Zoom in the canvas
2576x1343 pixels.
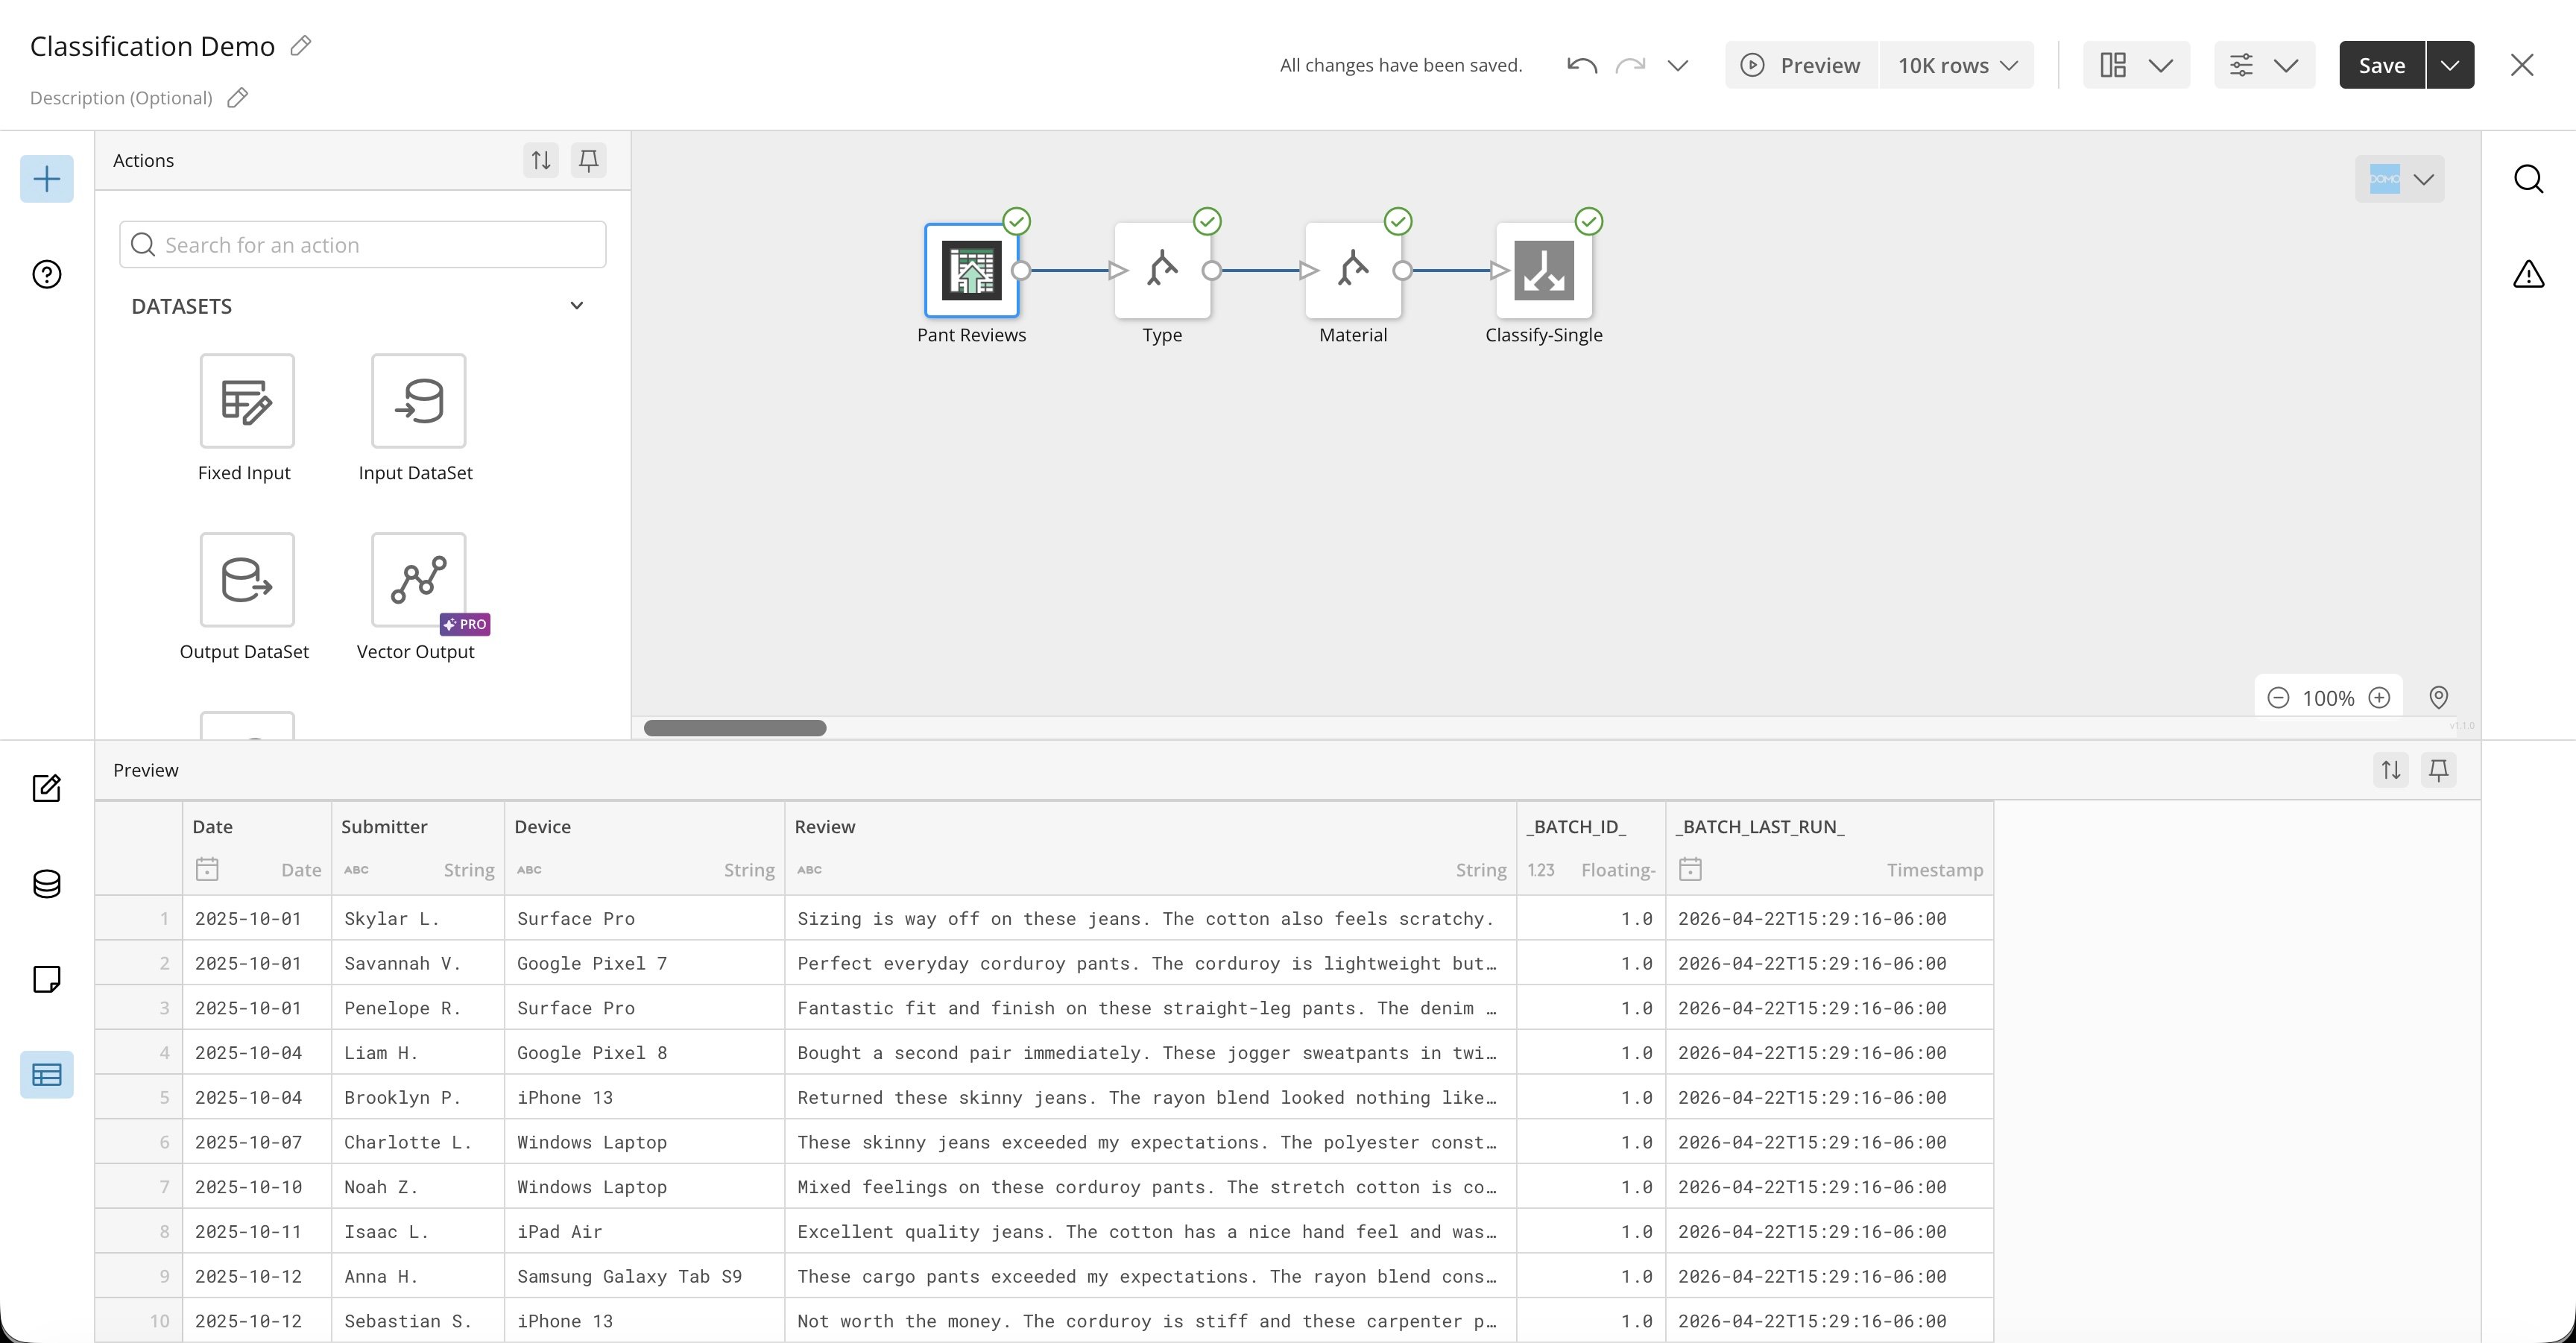[x=2379, y=698]
